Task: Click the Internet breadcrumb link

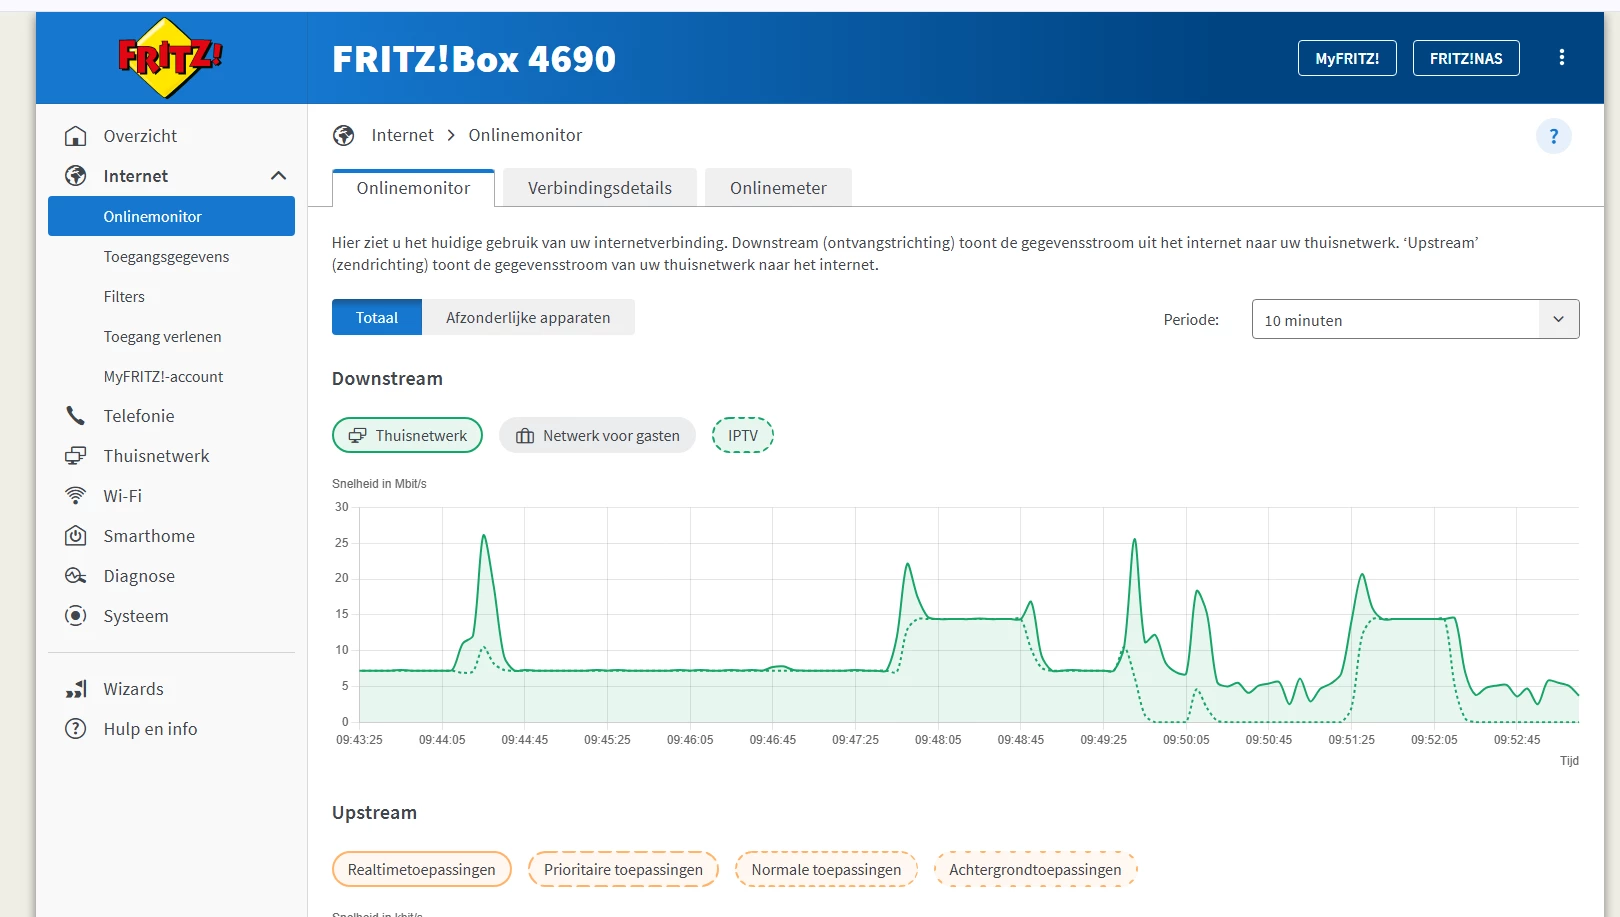Action: (402, 135)
